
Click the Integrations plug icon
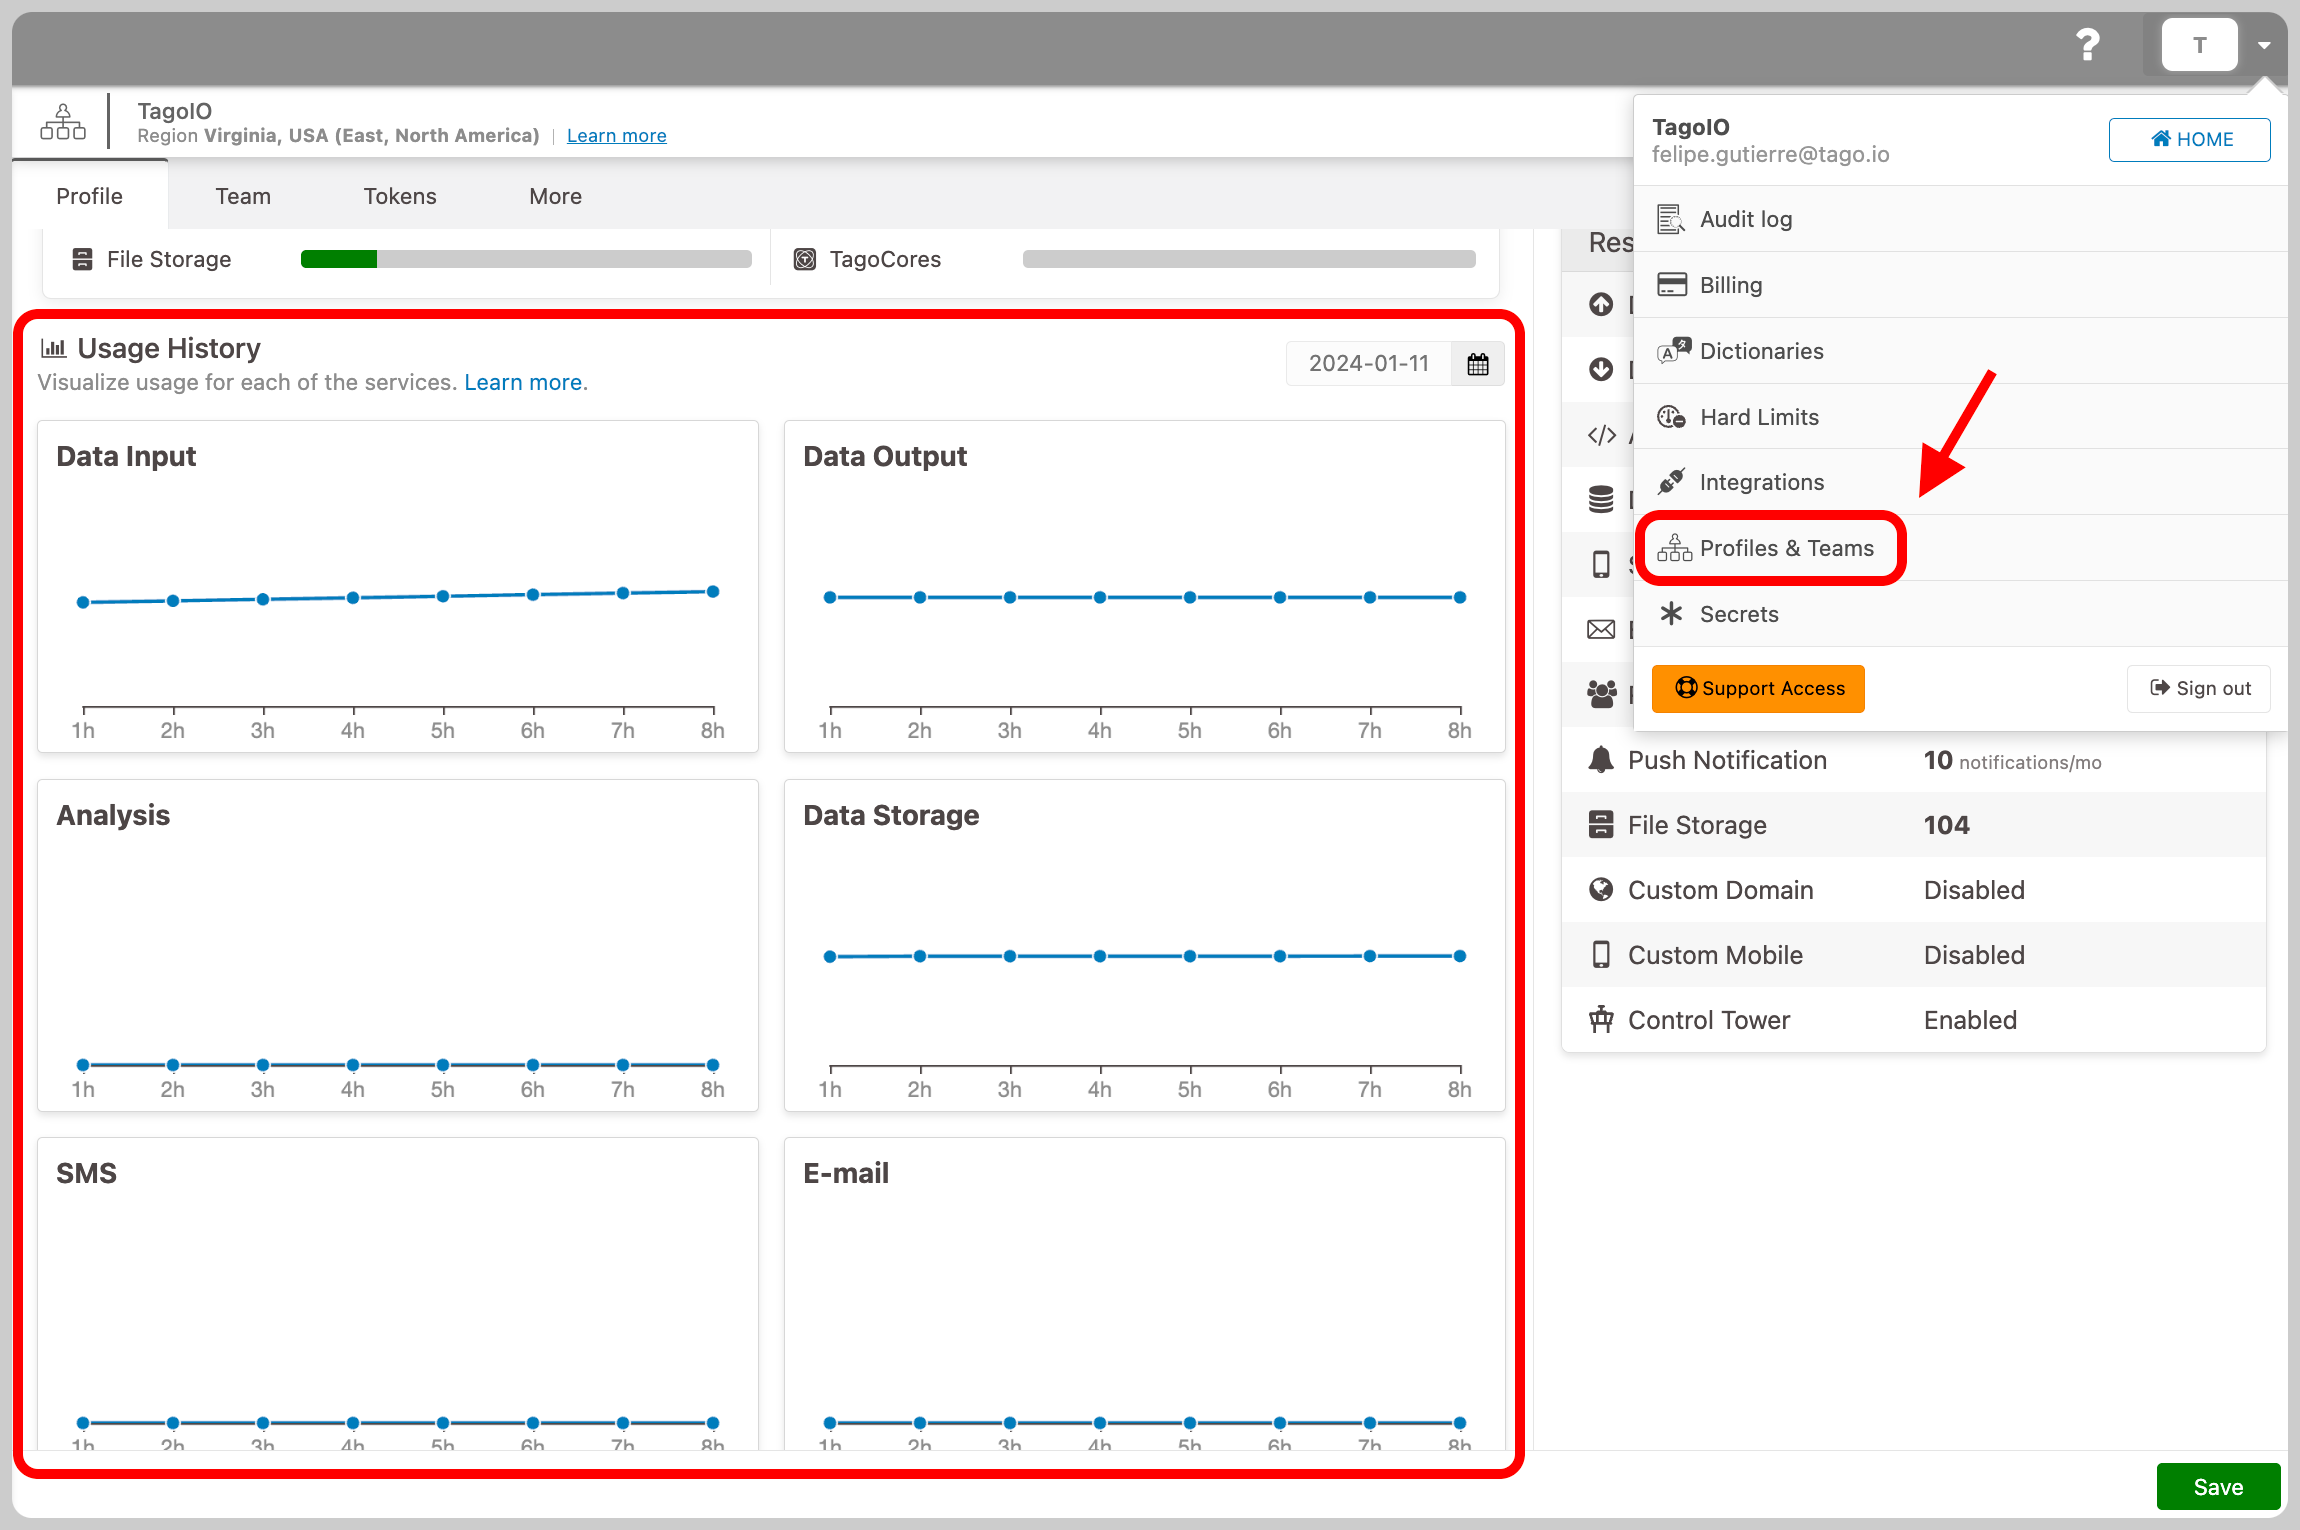coord(1671,482)
